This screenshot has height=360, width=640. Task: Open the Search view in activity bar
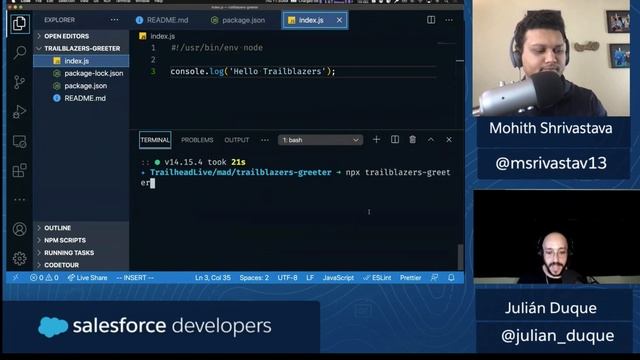pyautogui.click(x=19, y=53)
